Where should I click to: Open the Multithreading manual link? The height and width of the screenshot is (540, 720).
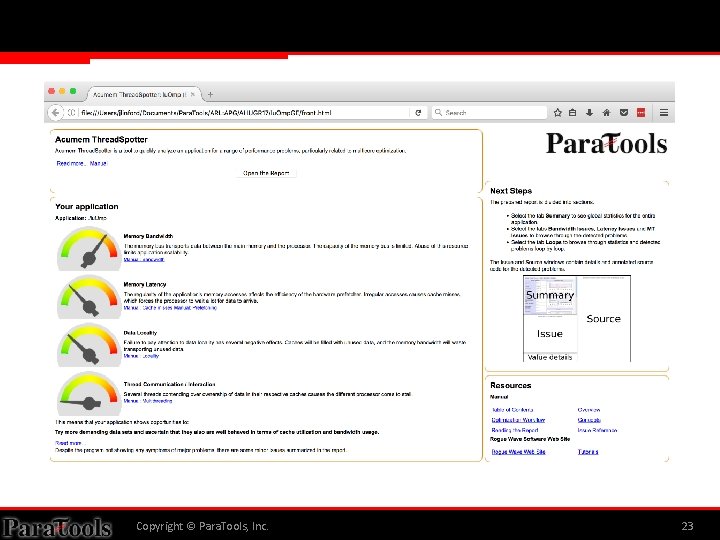(x=148, y=401)
